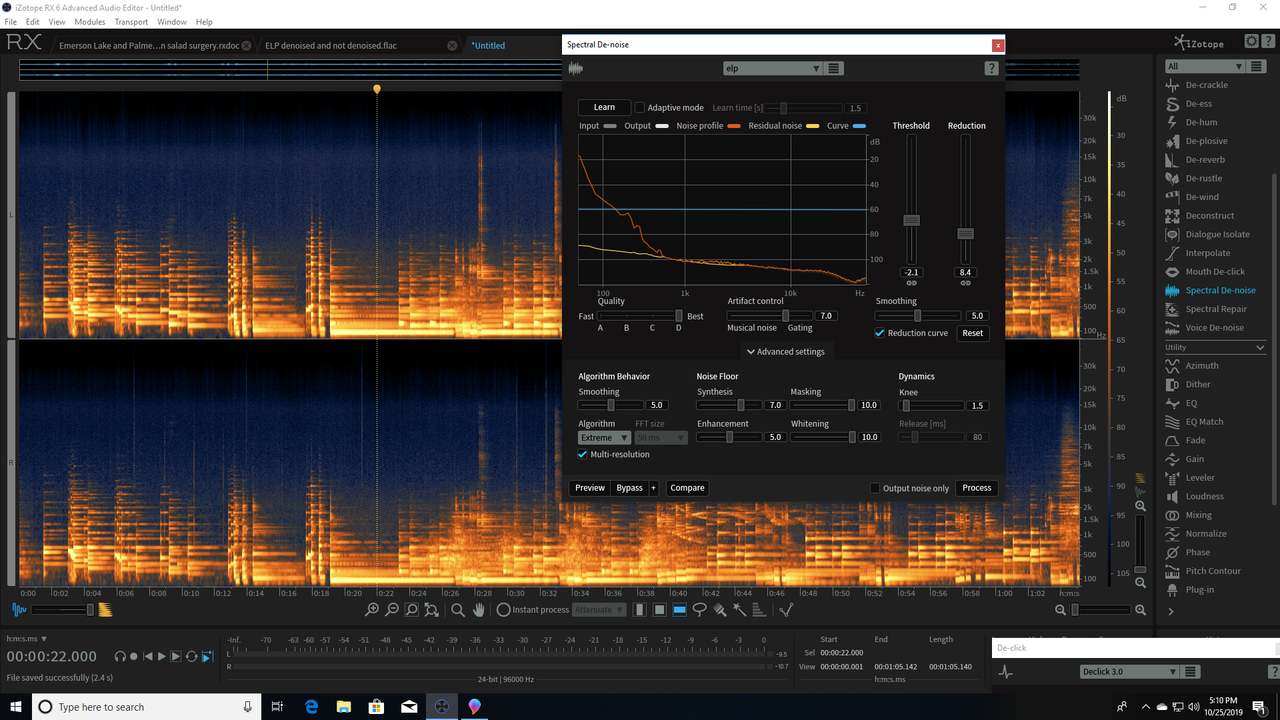Toggle loop playback in transport
Image resolution: width=1280 pixels, height=720 pixels.
pyautogui.click(x=191, y=656)
